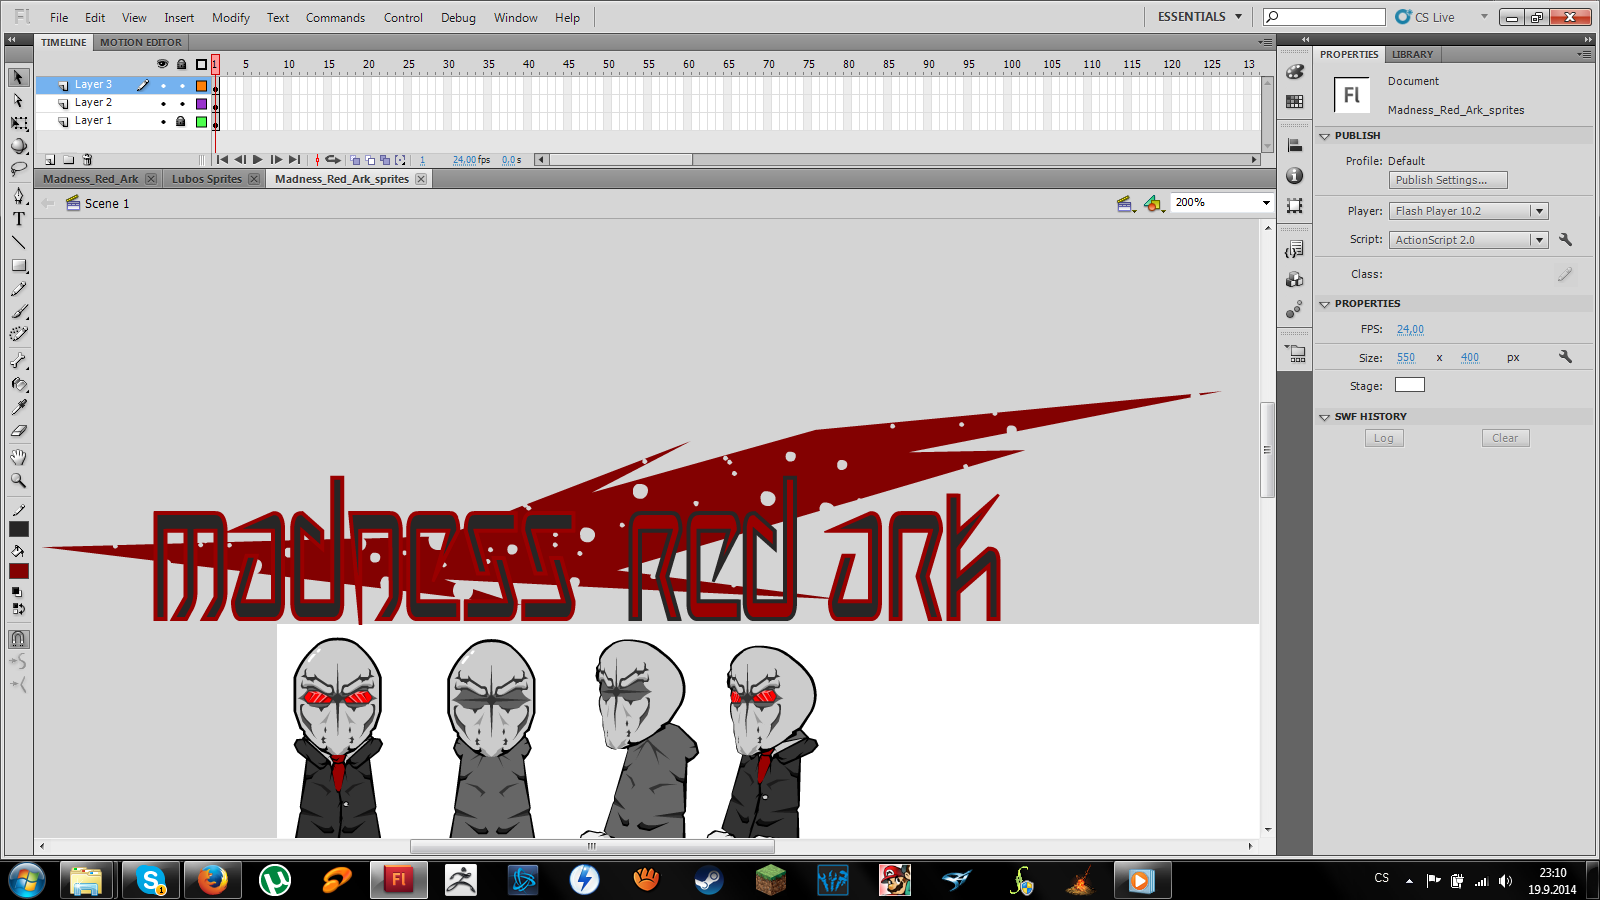The image size is (1600, 900).
Task: Select the Deco tool
Action: 18,334
